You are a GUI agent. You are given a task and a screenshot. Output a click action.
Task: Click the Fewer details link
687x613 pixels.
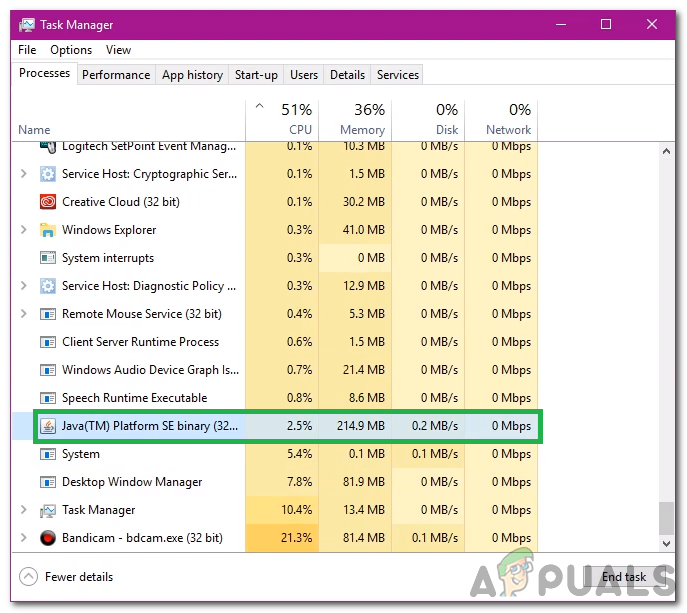coord(79,577)
